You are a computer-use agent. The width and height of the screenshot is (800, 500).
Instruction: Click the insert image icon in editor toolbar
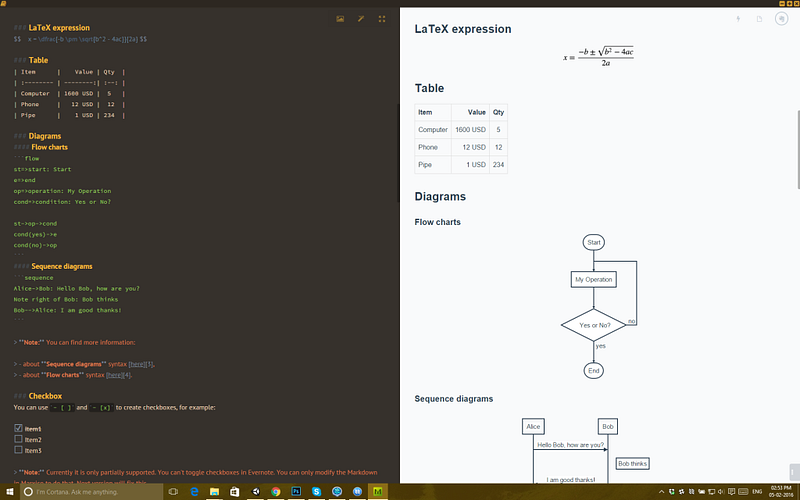click(340, 19)
